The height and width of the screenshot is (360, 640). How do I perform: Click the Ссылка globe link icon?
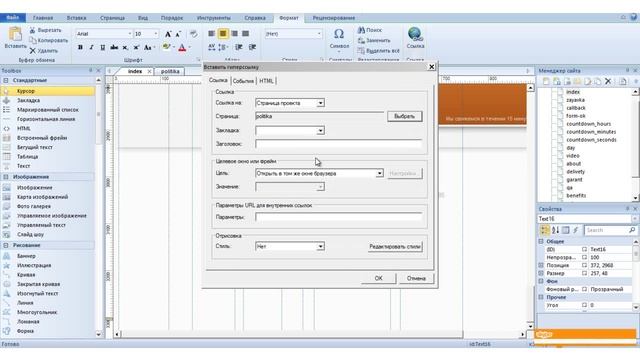pyautogui.click(x=415, y=34)
